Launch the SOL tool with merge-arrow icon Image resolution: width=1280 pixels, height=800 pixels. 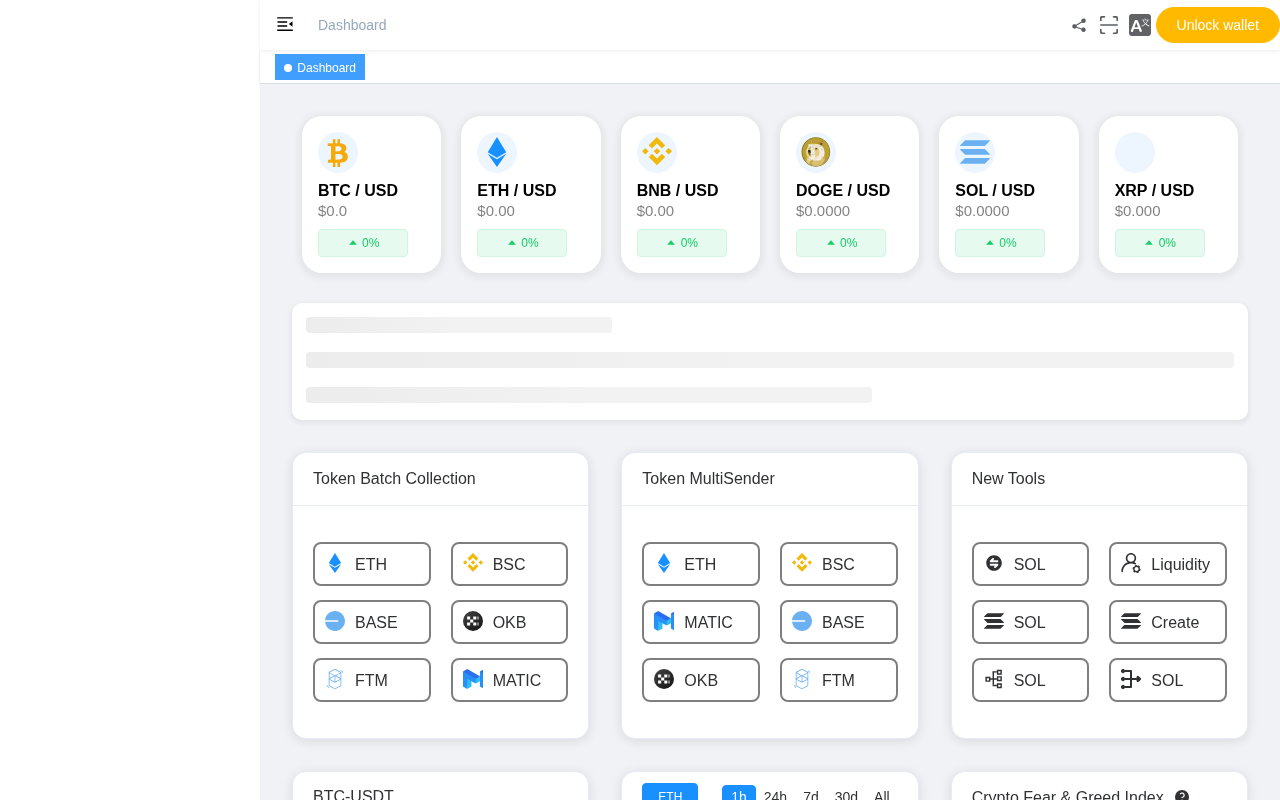[x=1168, y=680]
